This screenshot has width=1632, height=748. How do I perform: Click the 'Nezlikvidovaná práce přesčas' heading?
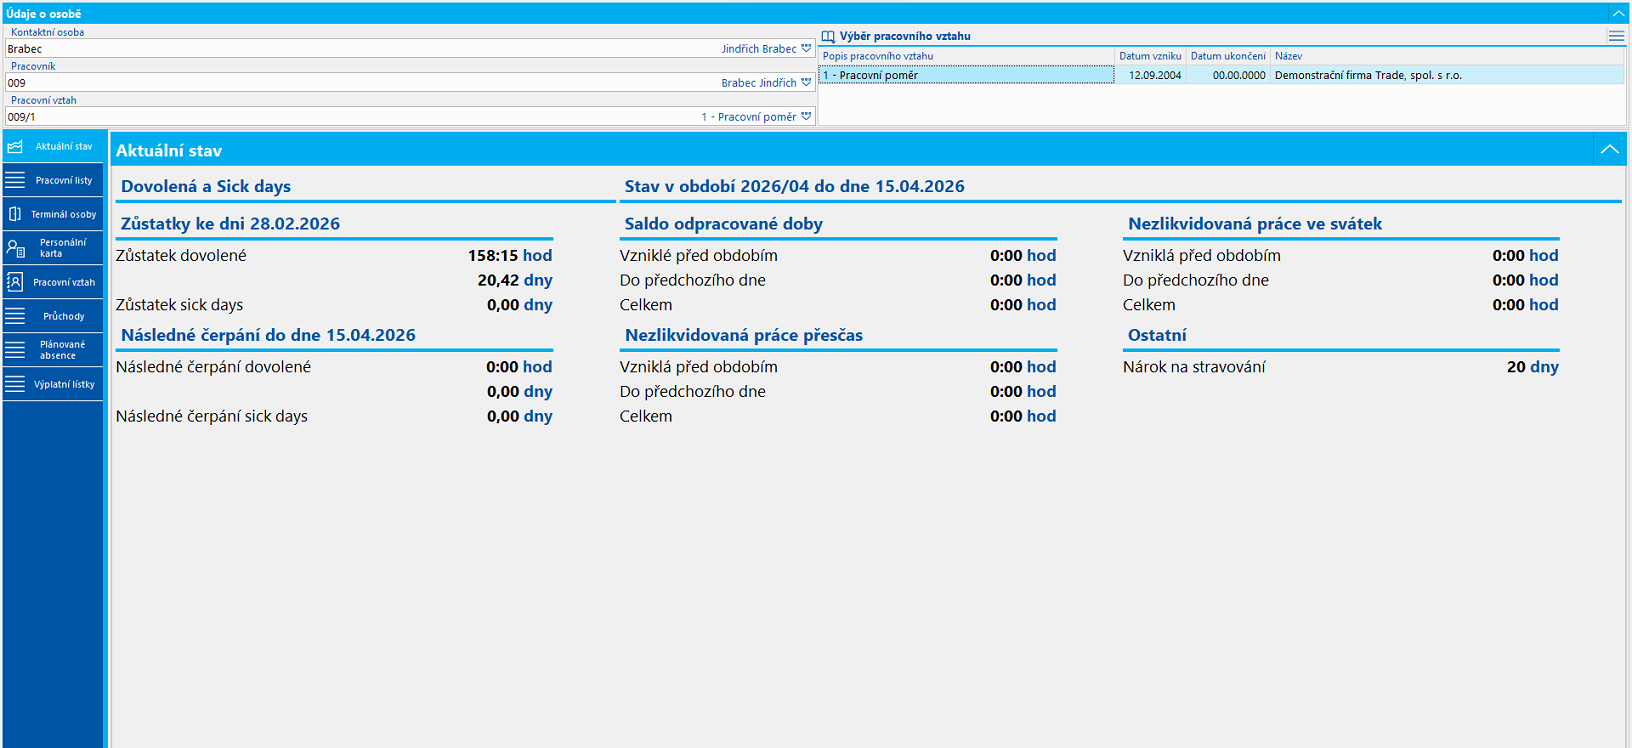click(x=744, y=335)
